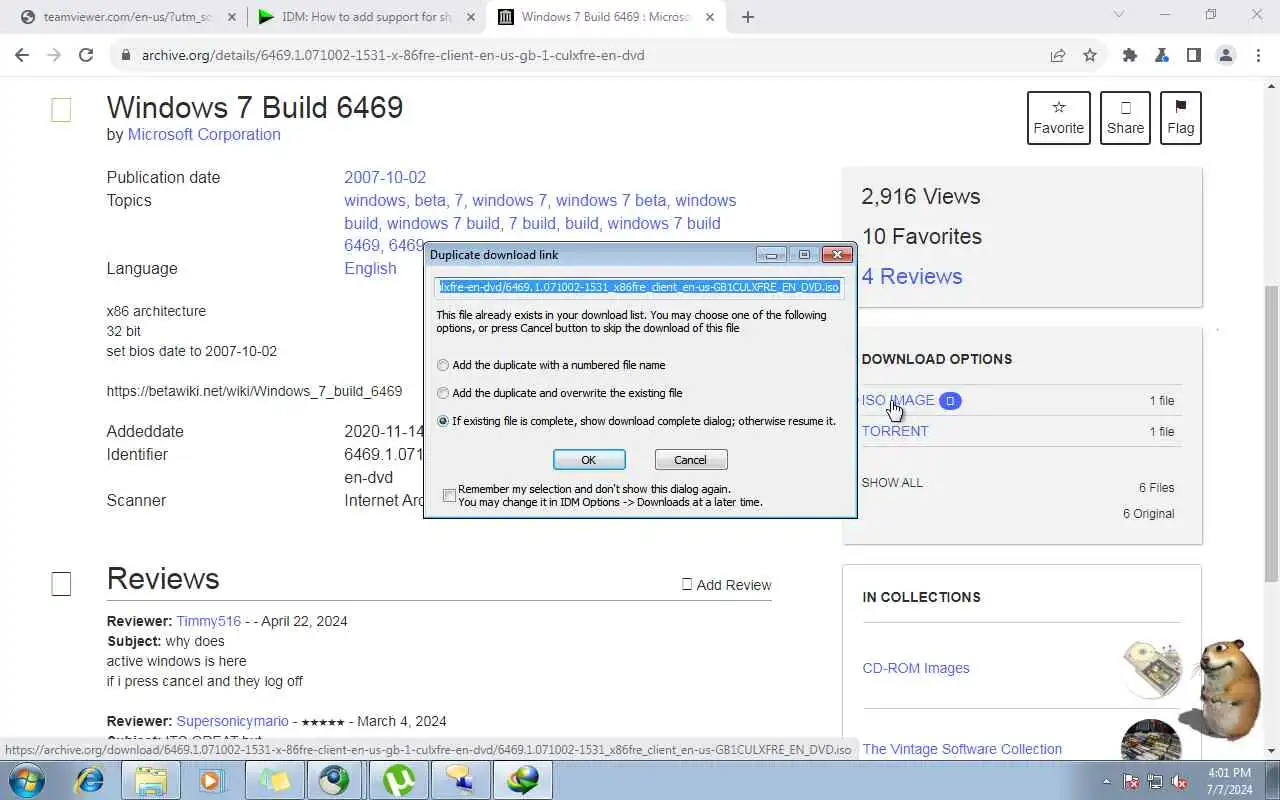Click the download URL field in dialog
Image resolution: width=1280 pixels, height=800 pixels.
[640, 287]
